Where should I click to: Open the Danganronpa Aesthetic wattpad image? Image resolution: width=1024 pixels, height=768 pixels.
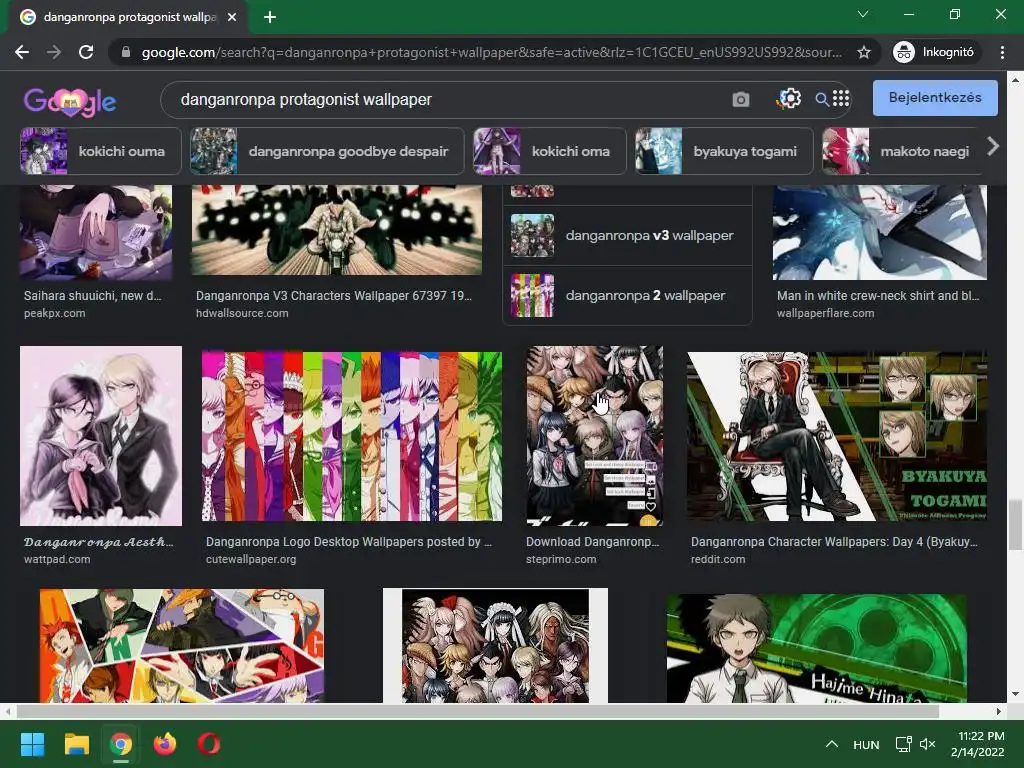[101, 436]
